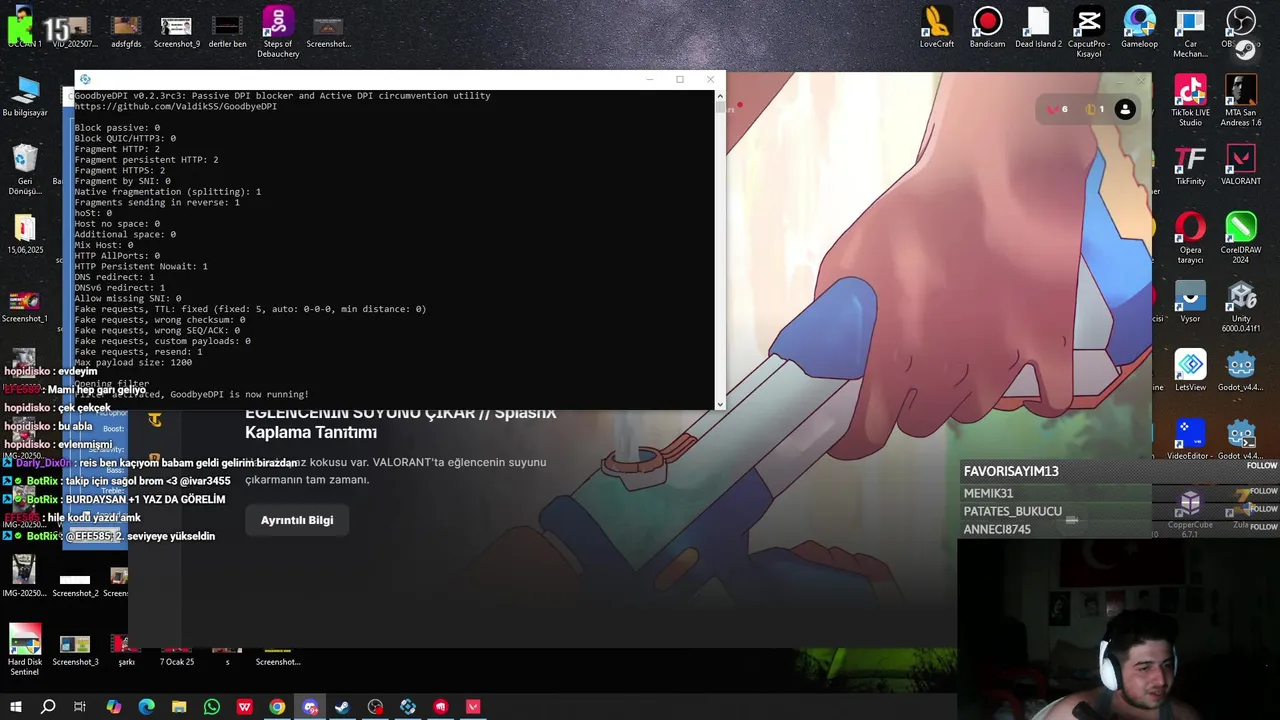Open WhatsApp from the taskbar

point(211,707)
